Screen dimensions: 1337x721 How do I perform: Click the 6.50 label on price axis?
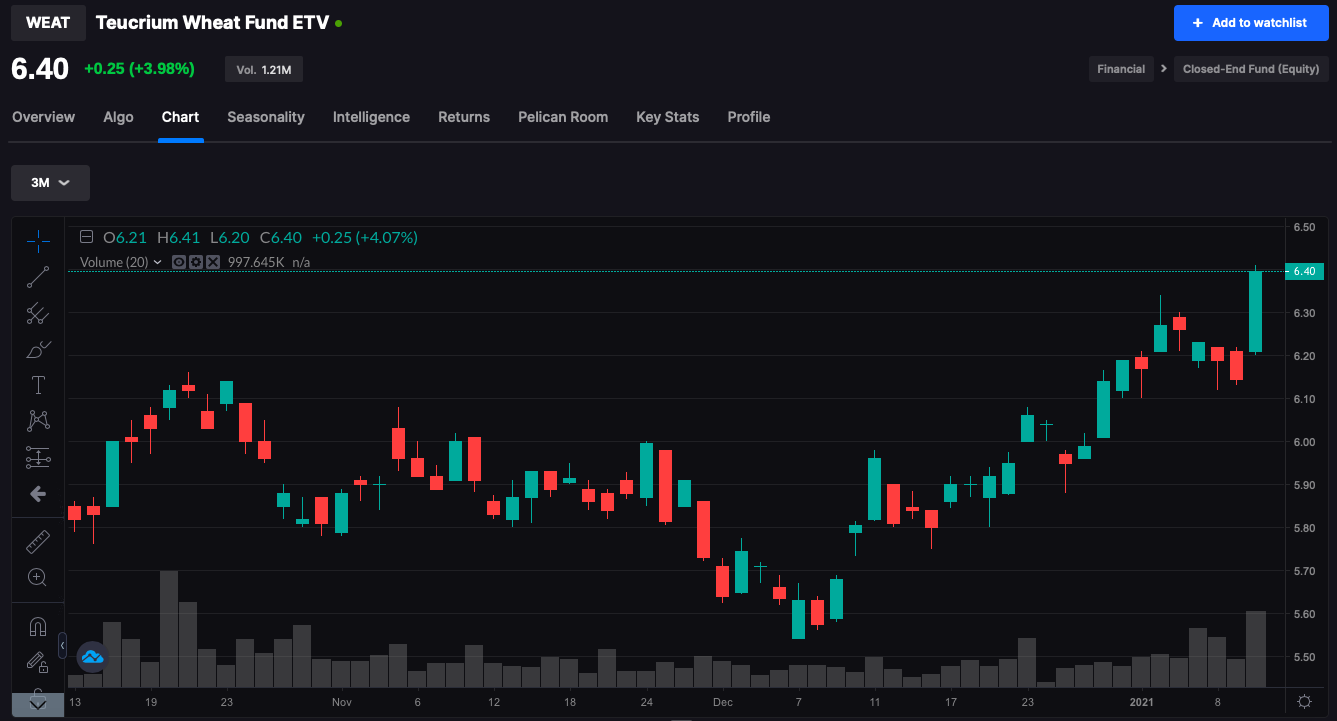(x=1303, y=227)
